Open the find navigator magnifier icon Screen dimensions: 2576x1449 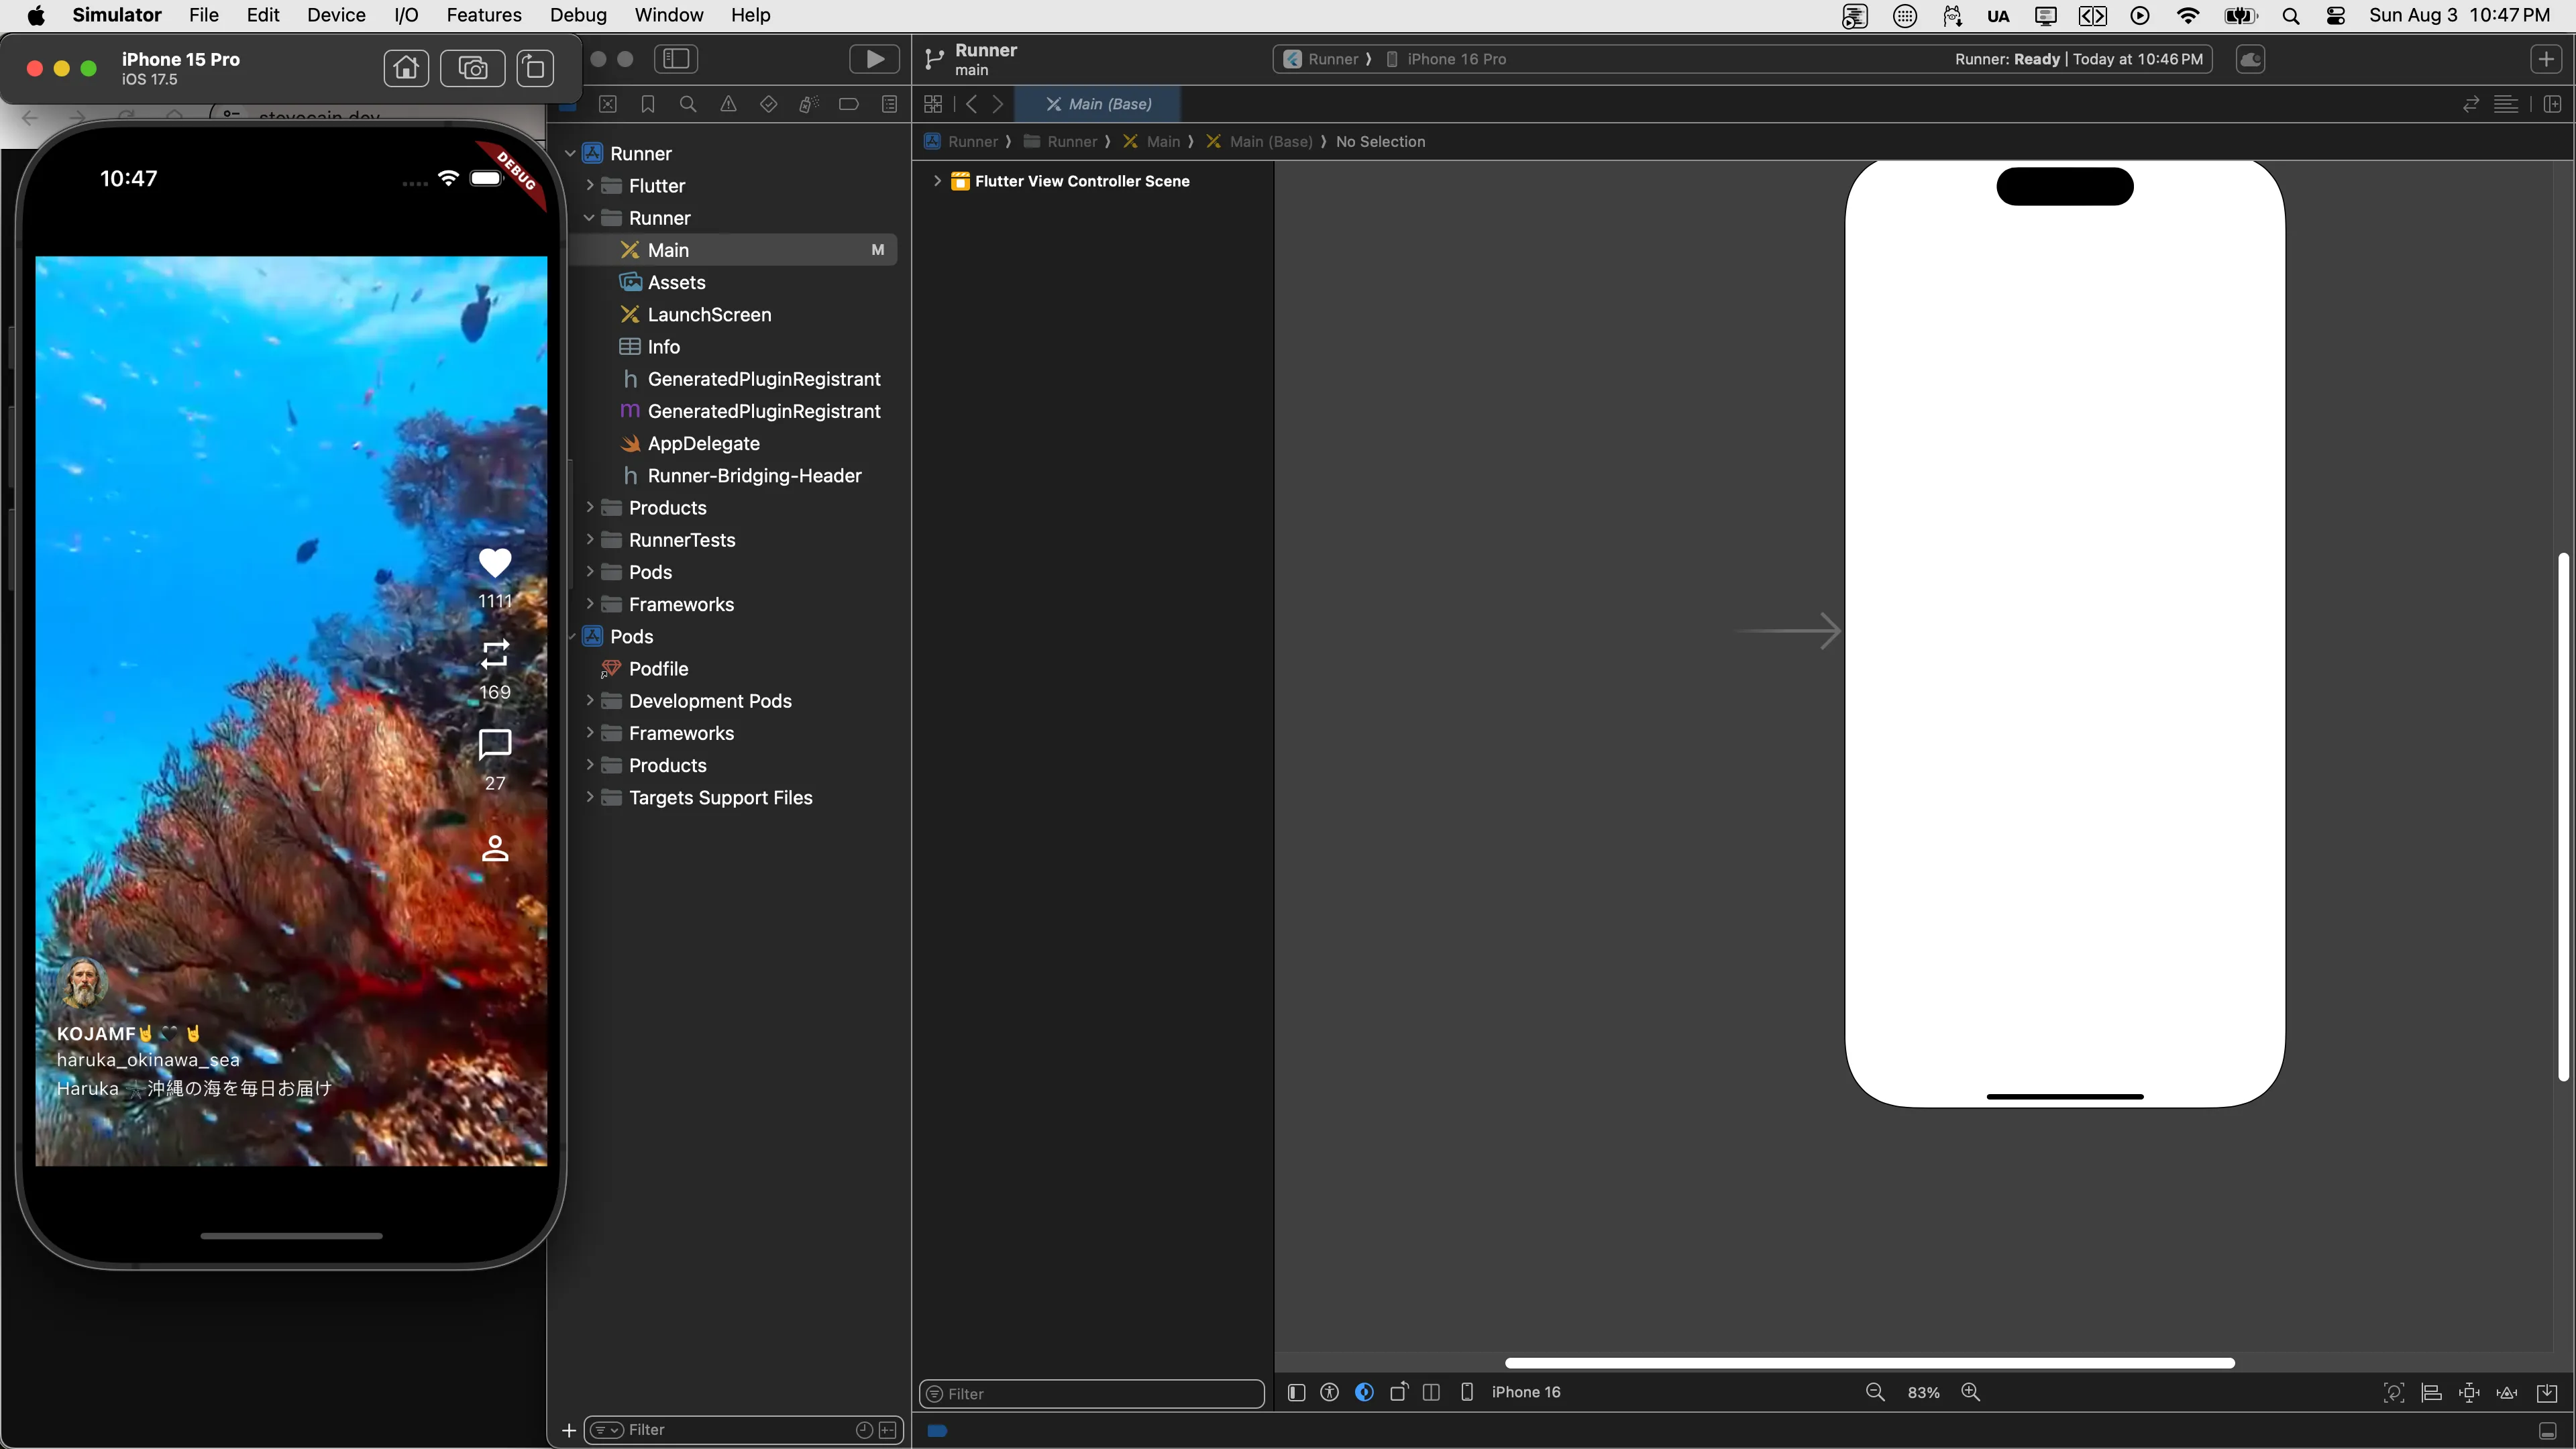tap(688, 104)
